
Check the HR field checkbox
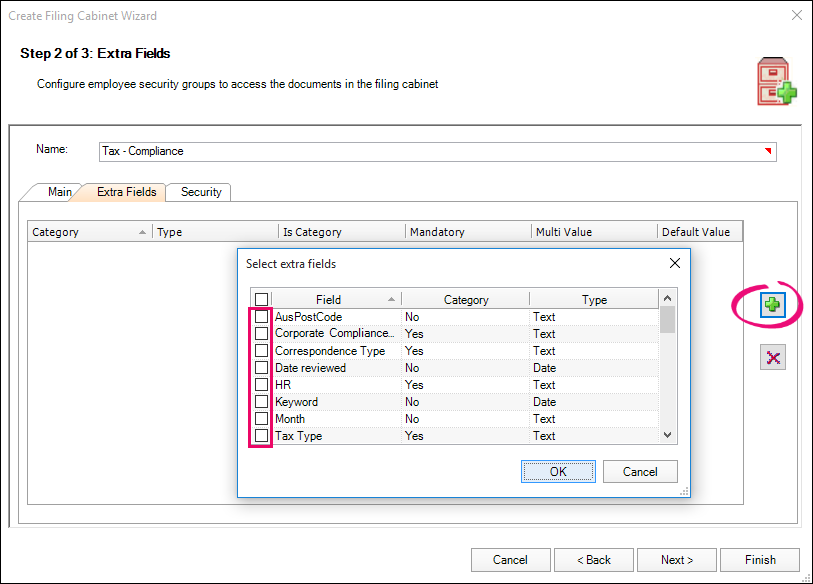point(261,385)
